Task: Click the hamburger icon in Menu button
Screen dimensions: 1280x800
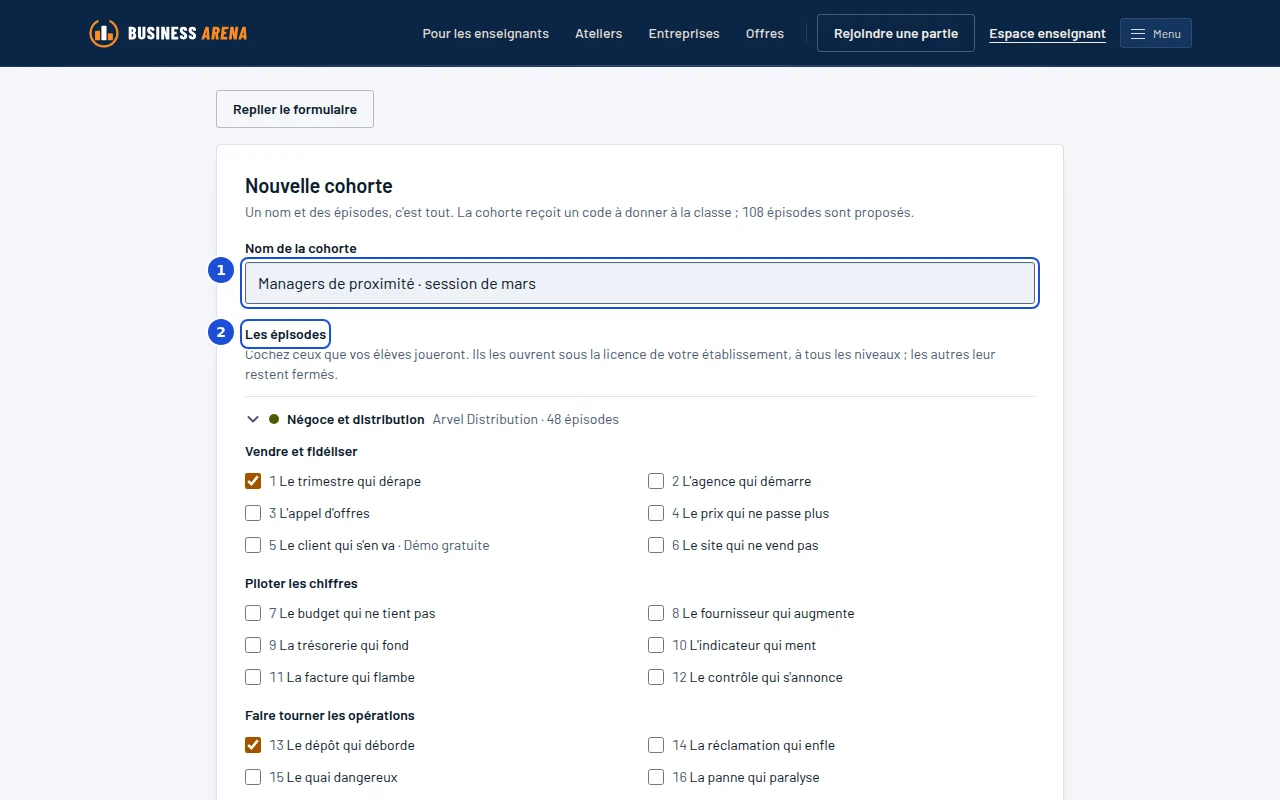Action: tap(1138, 34)
